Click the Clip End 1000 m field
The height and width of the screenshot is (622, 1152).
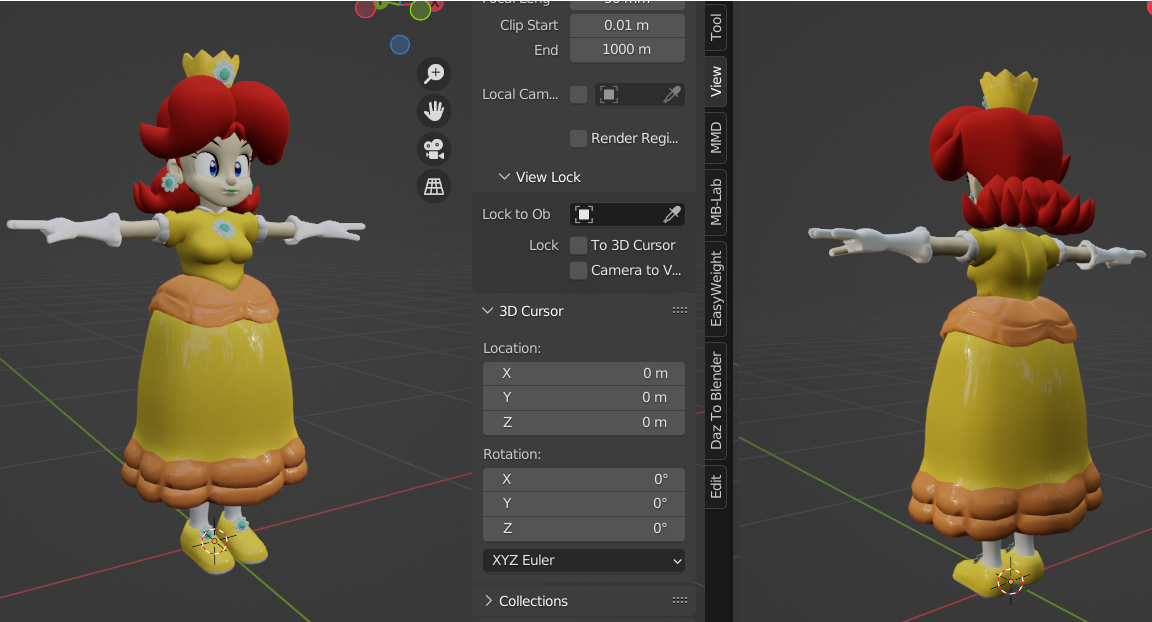tap(627, 49)
